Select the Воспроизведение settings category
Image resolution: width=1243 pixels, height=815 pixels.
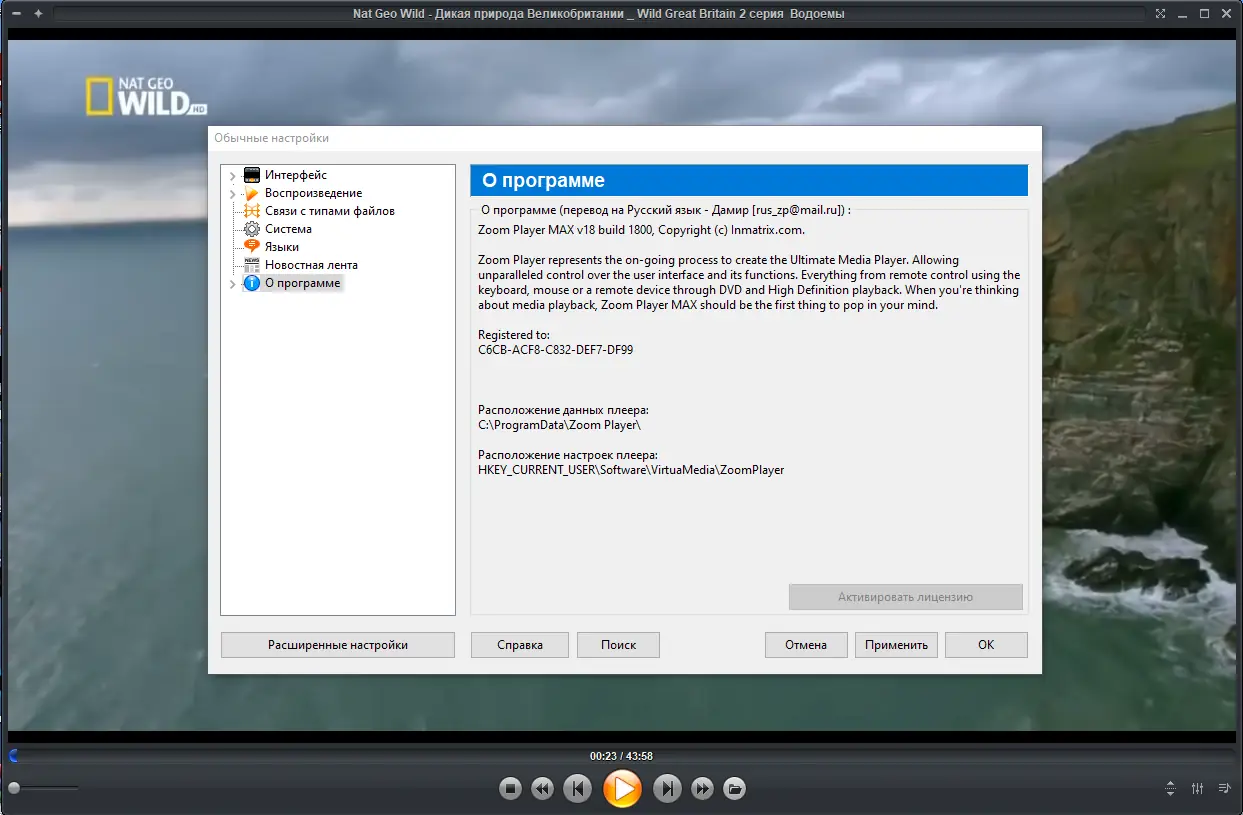point(313,193)
